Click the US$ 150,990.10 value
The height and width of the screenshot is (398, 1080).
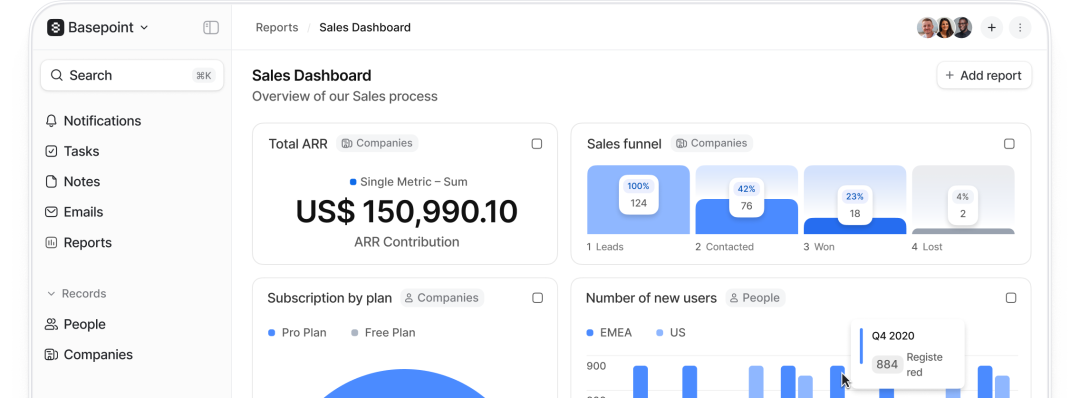coord(406,211)
